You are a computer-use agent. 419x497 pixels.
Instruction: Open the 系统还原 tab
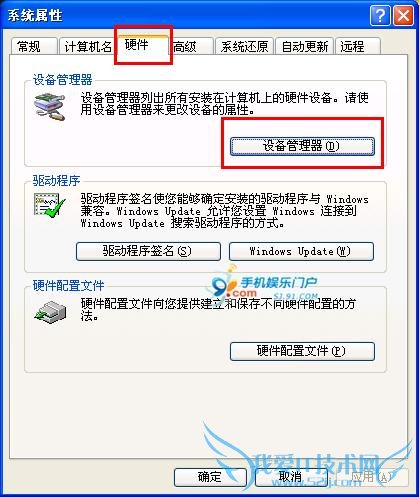coord(244,46)
